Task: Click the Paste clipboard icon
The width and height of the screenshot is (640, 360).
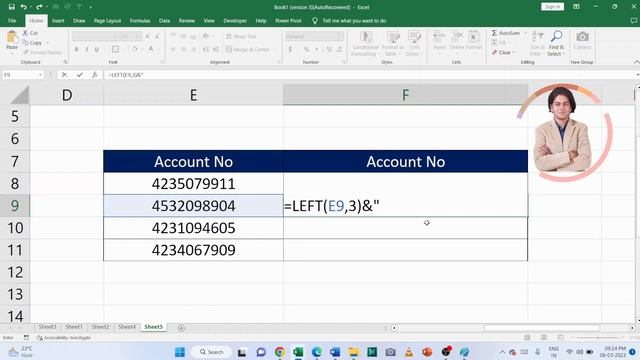Action: pos(12,38)
